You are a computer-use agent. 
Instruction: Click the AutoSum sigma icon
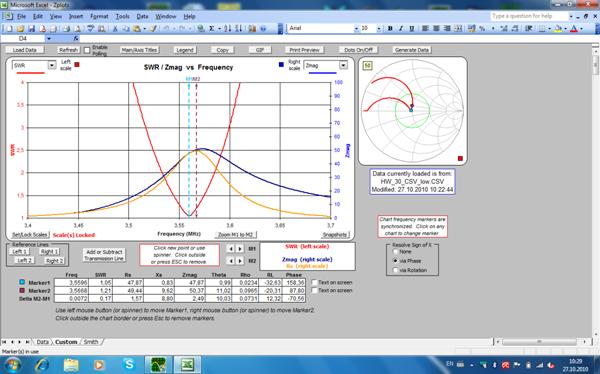pos(212,28)
